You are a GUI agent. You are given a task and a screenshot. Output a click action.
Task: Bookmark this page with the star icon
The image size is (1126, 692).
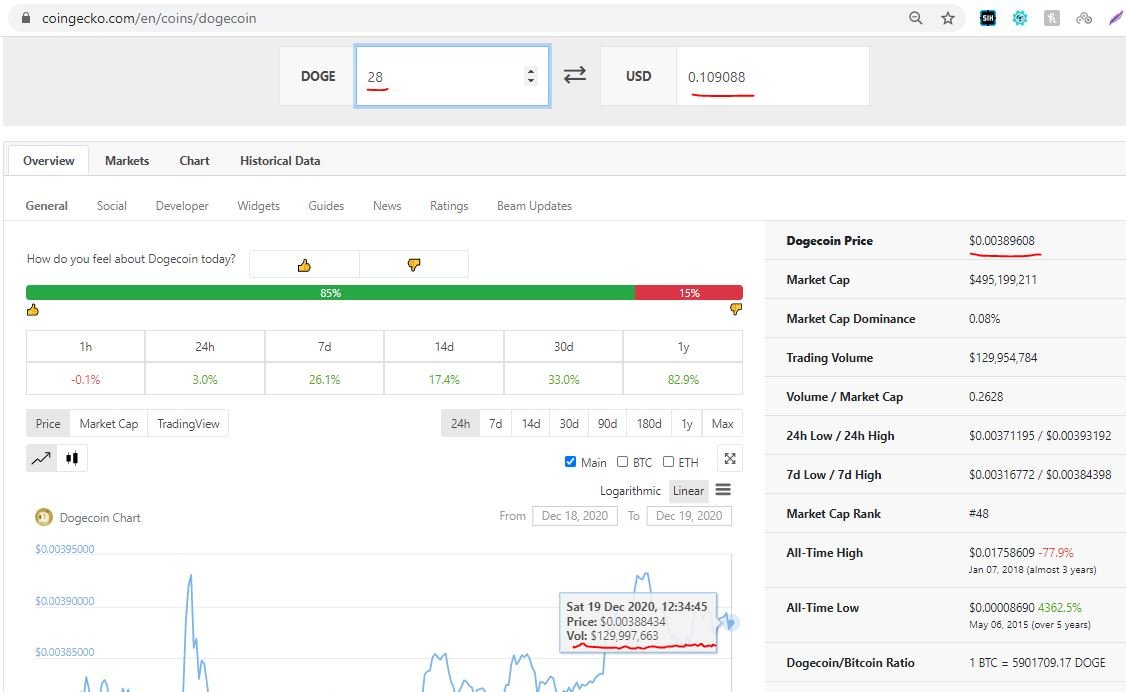(x=948, y=18)
